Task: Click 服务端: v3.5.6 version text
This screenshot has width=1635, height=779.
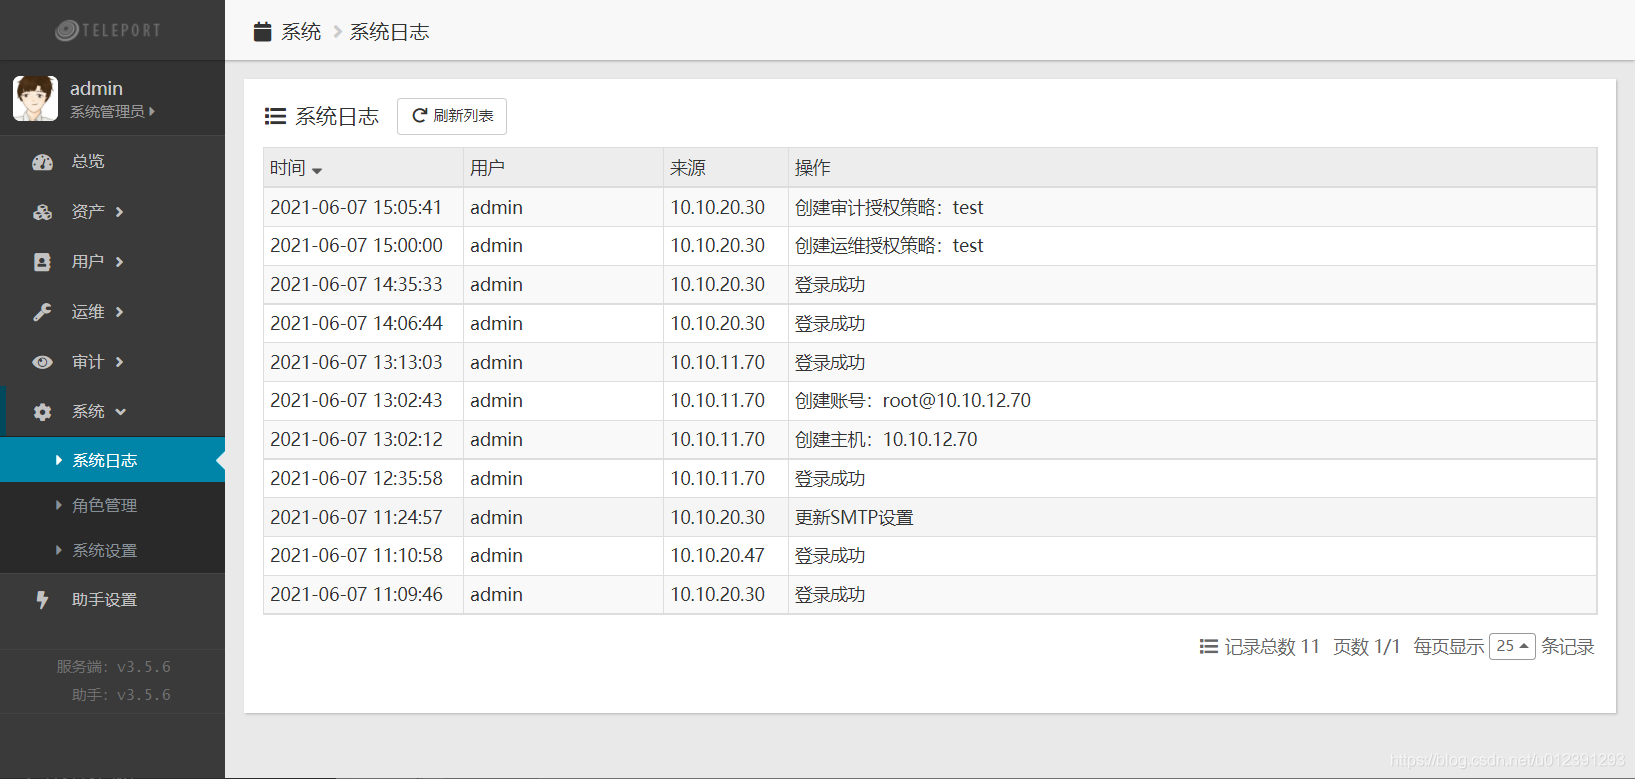Action: [x=113, y=667]
